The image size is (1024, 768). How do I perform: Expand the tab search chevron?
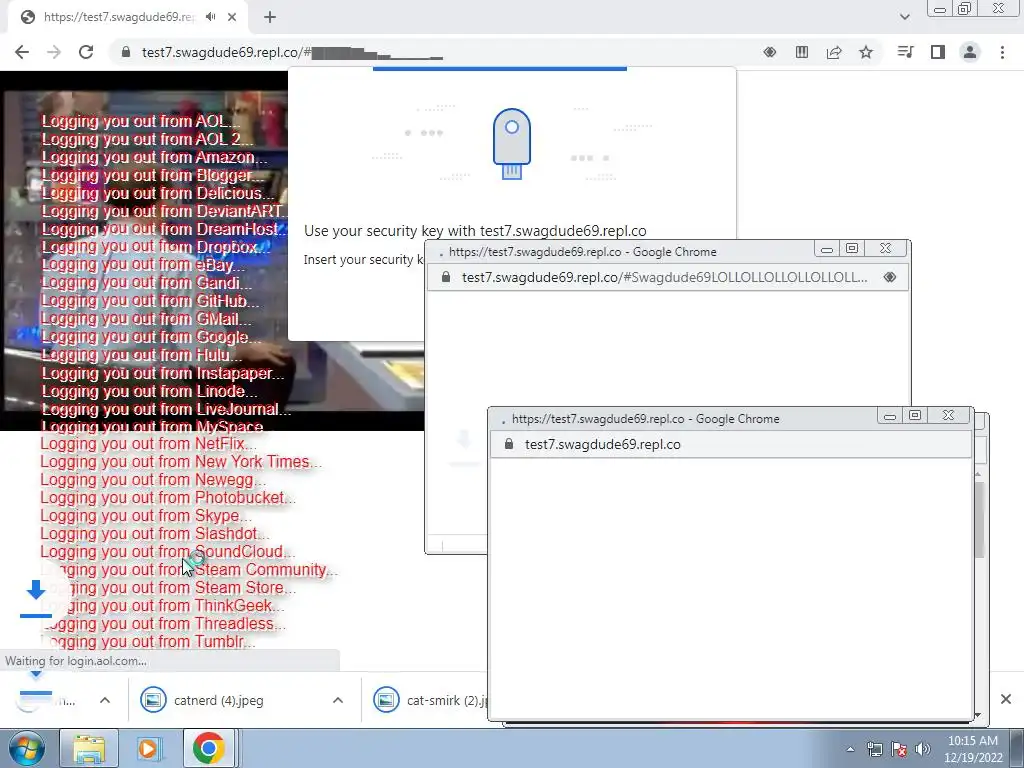tap(904, 17)
